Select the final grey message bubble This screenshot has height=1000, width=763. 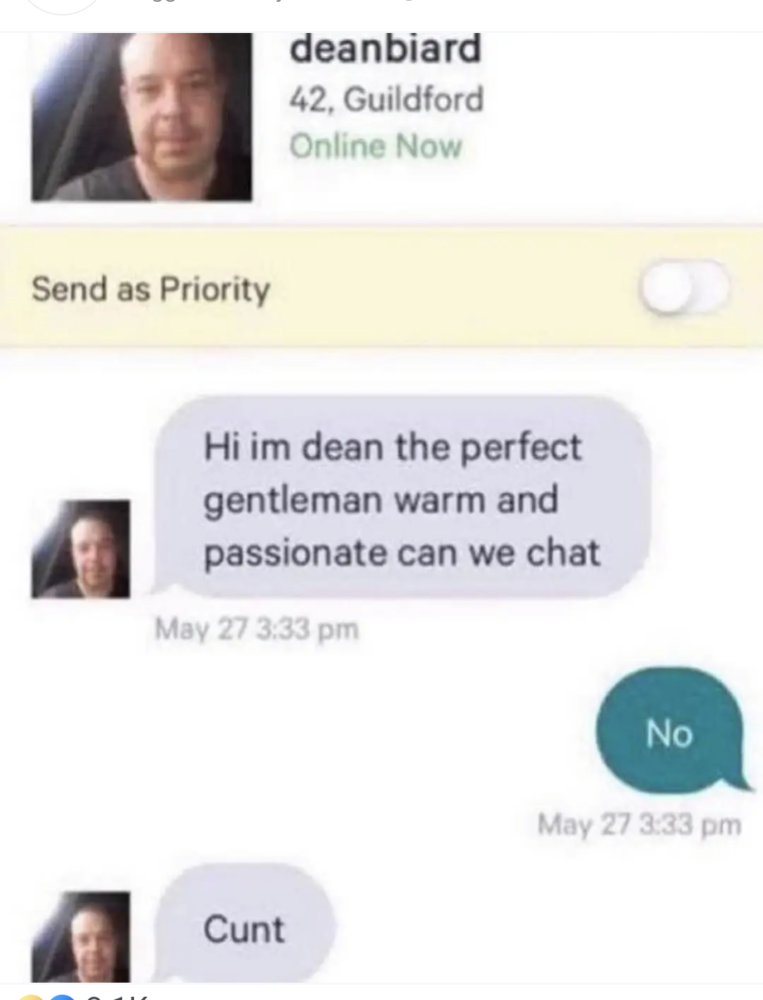click(244, 925)
